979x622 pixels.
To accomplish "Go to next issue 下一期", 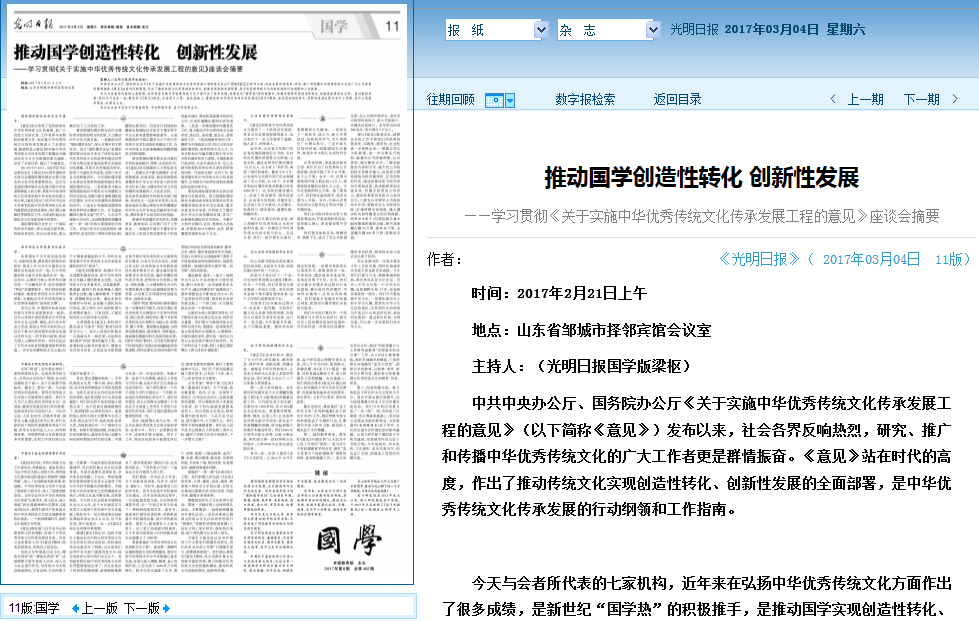I will coord(921,99).
